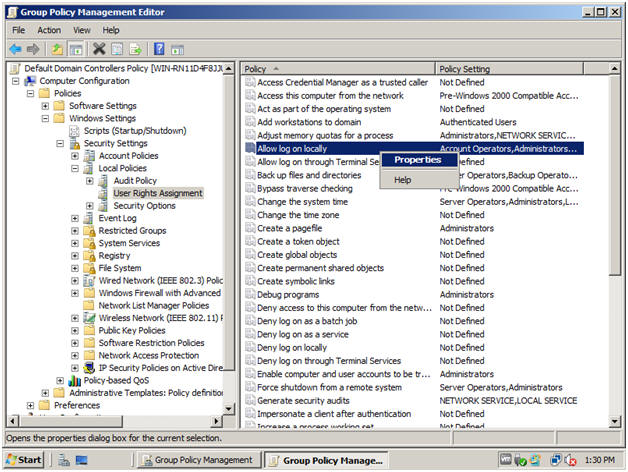
Task: Click the network connection tray icon
Action: [556, 460]
